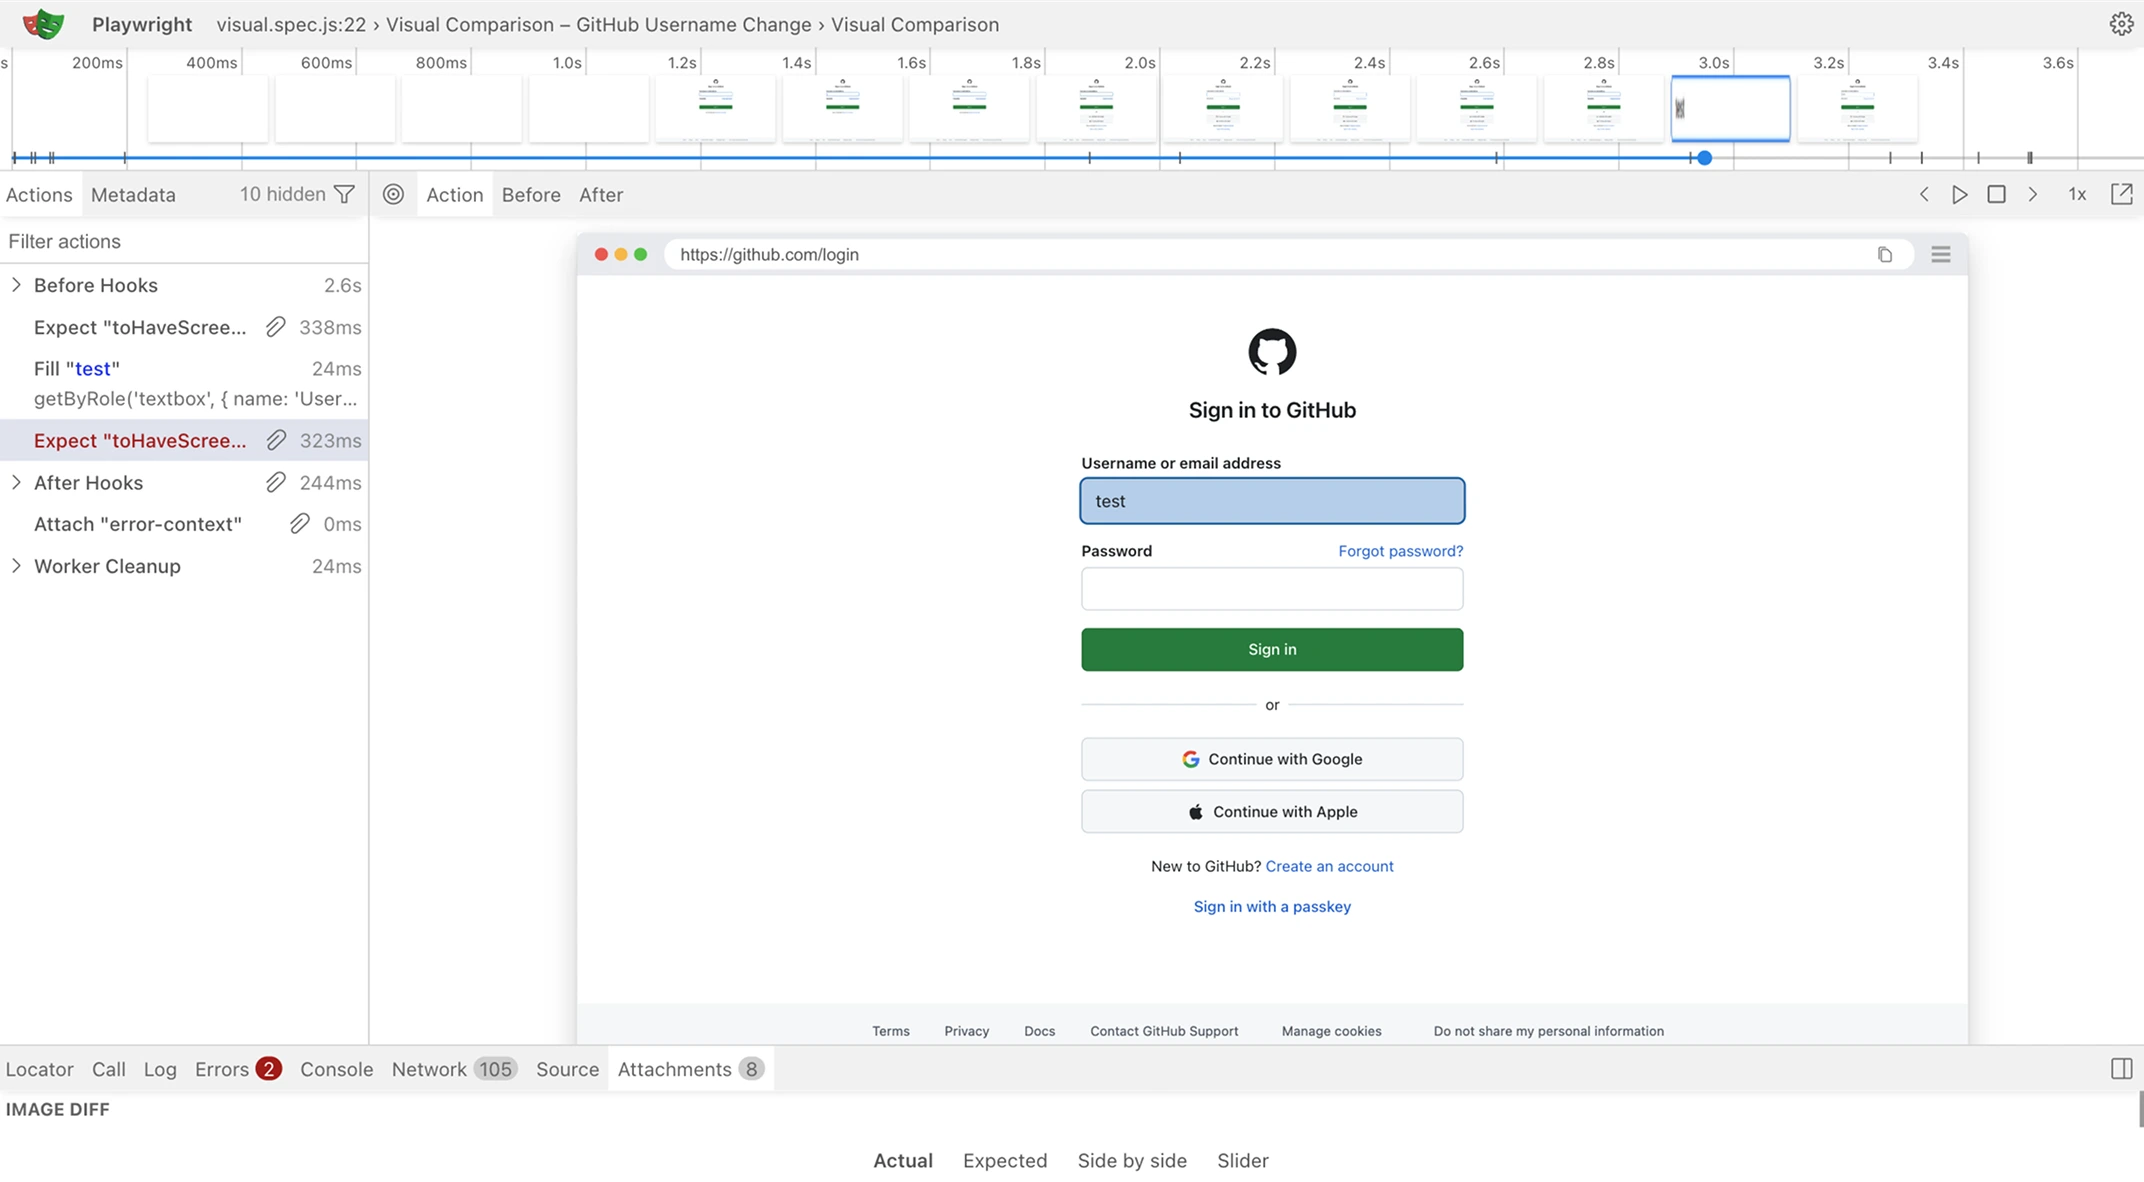Select the Before snapshot tab

(531, 194)
